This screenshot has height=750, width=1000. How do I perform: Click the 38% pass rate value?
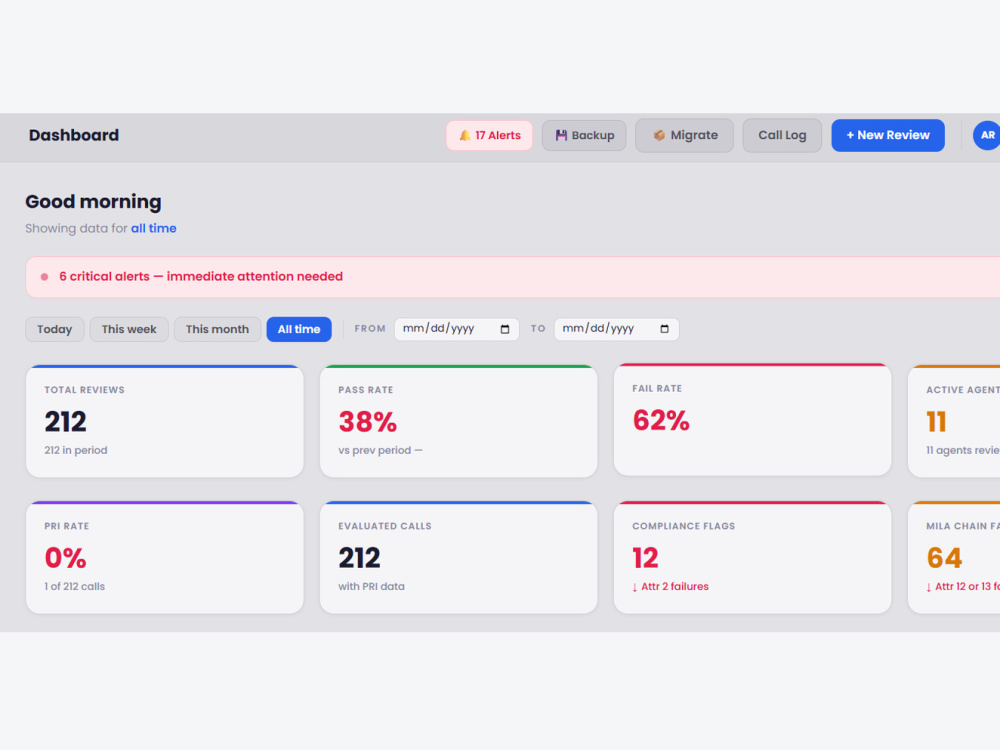pos(367,422)
